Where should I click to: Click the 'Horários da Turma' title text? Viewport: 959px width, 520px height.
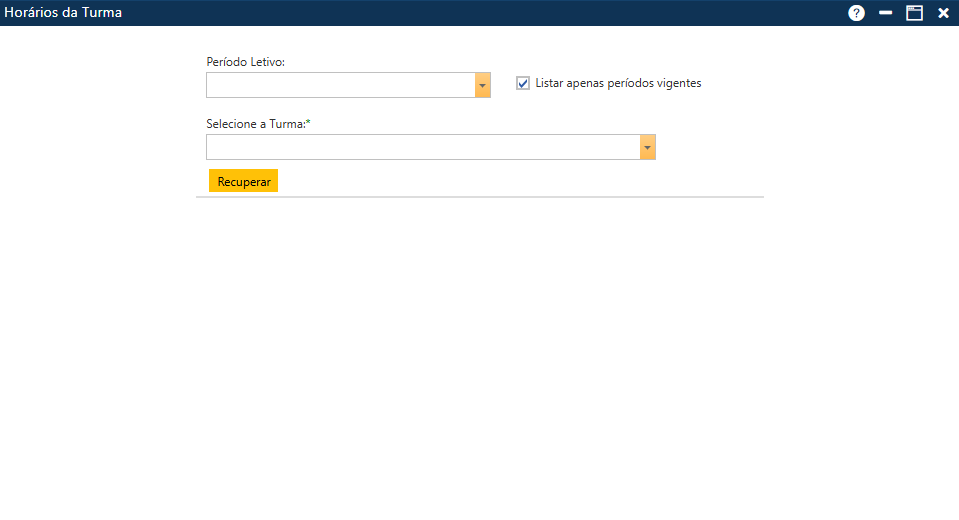[63, 13]
